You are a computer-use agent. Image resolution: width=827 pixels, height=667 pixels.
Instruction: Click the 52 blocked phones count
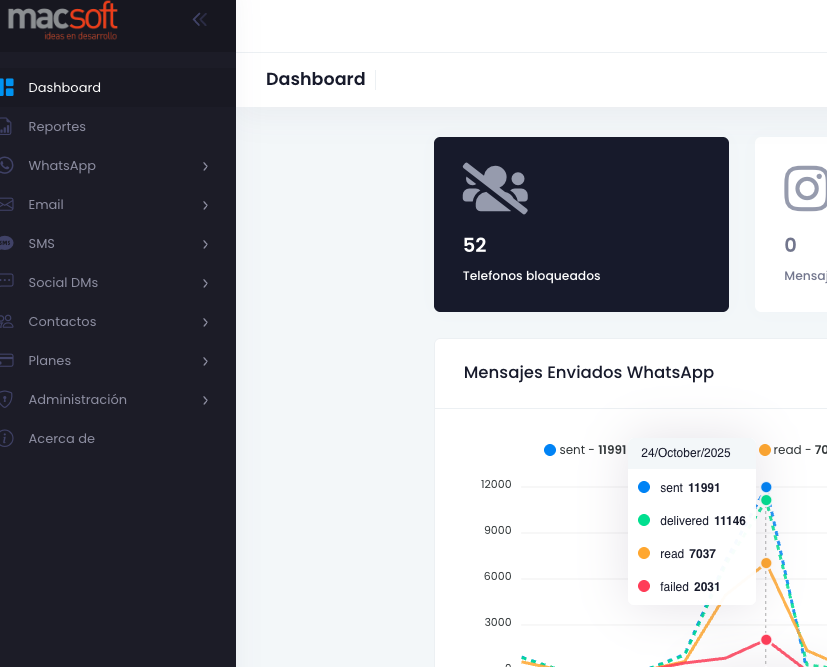tap(475, 245)
